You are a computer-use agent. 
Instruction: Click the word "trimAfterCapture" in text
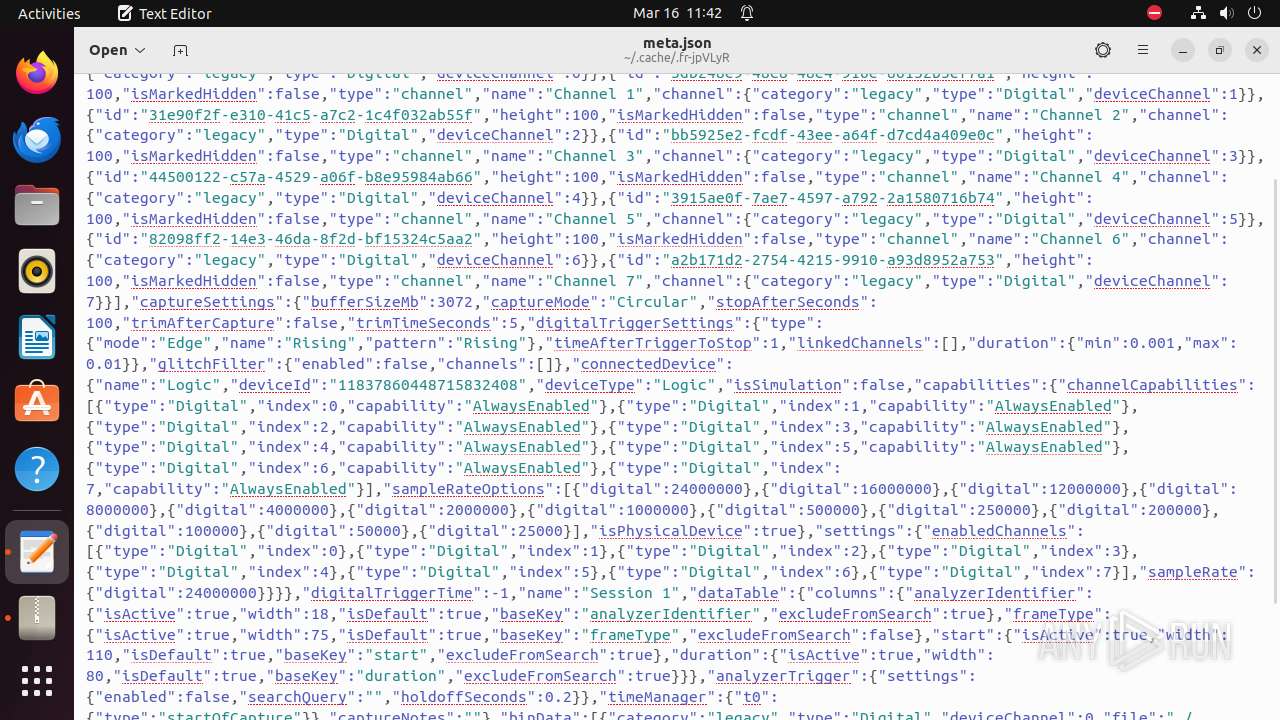[x=202, y=323]
